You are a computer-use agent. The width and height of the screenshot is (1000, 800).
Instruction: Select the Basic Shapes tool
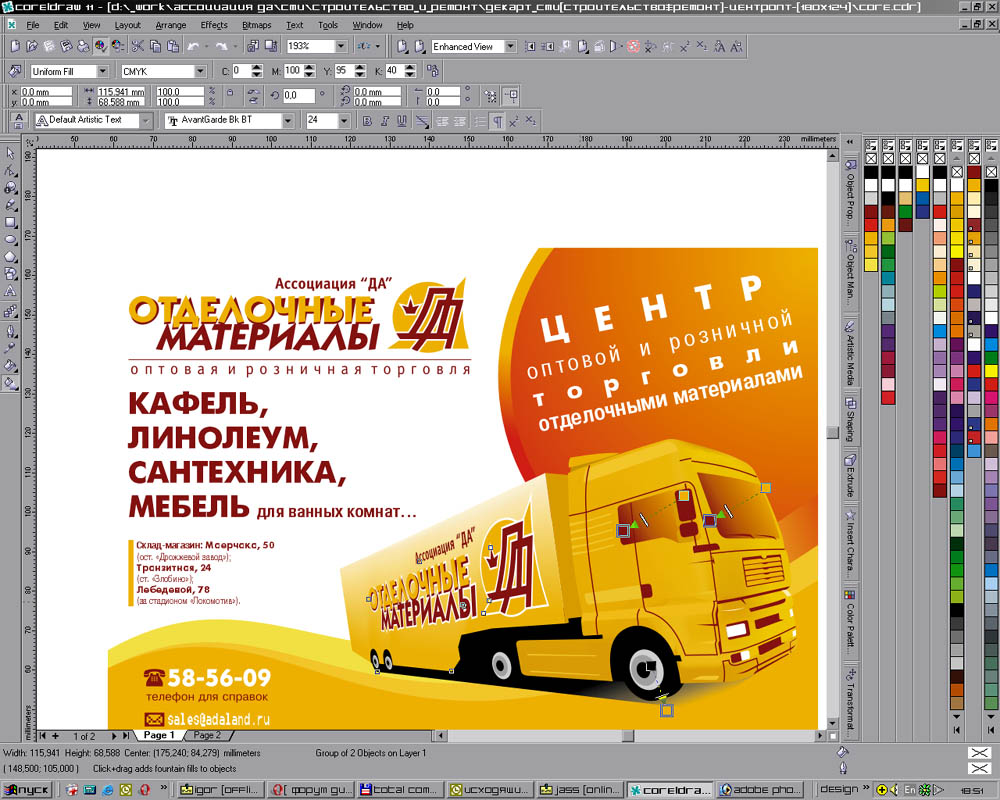pos(10,274)
